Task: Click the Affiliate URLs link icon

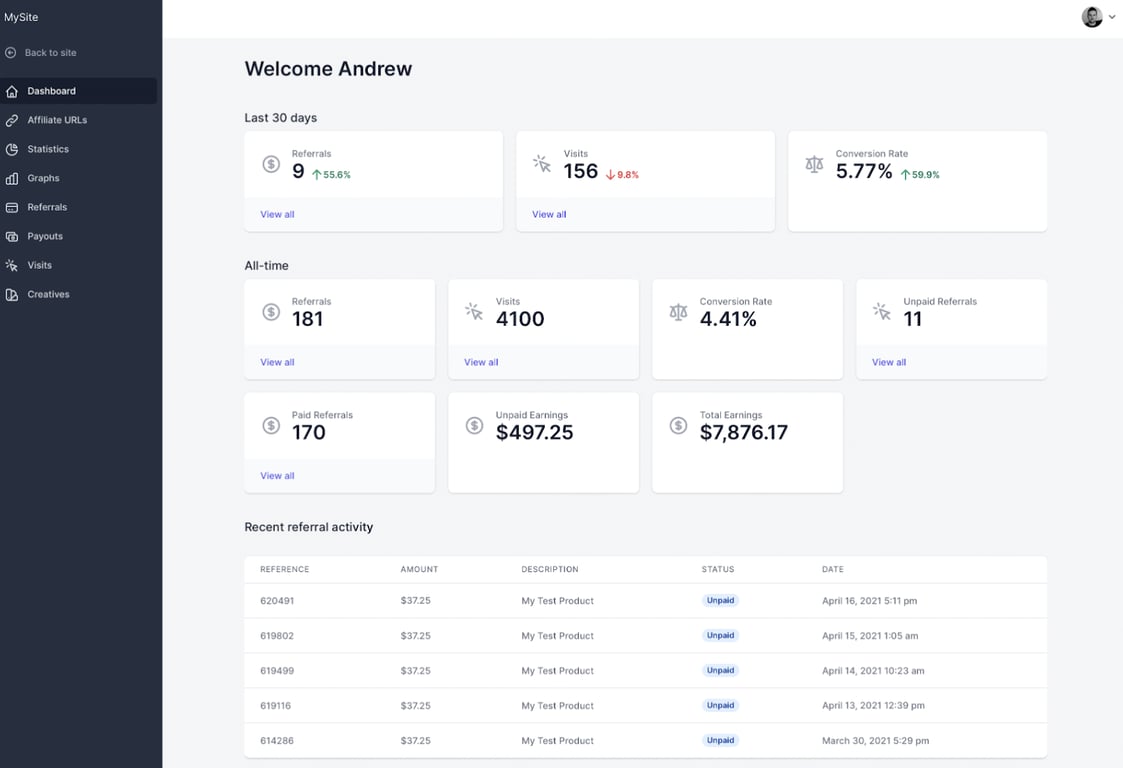Action: [11, 120]
